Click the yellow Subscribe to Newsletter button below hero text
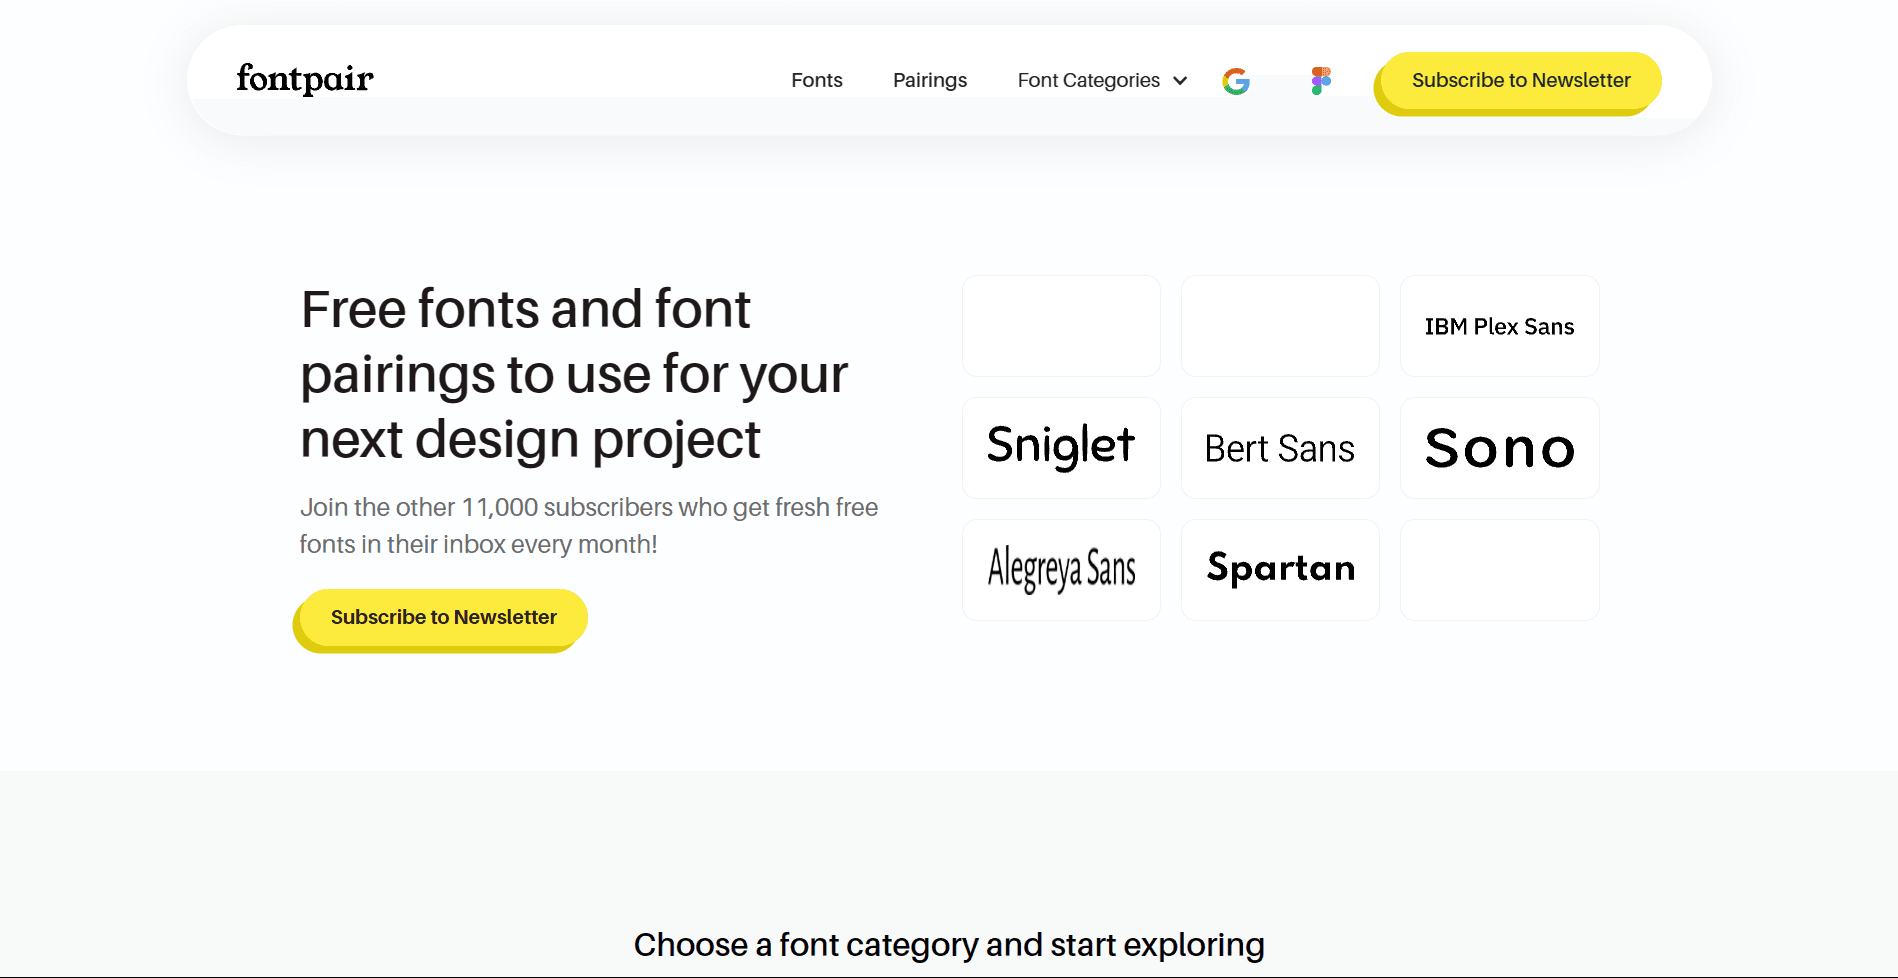1898x978 pixels. pos(443,617)
